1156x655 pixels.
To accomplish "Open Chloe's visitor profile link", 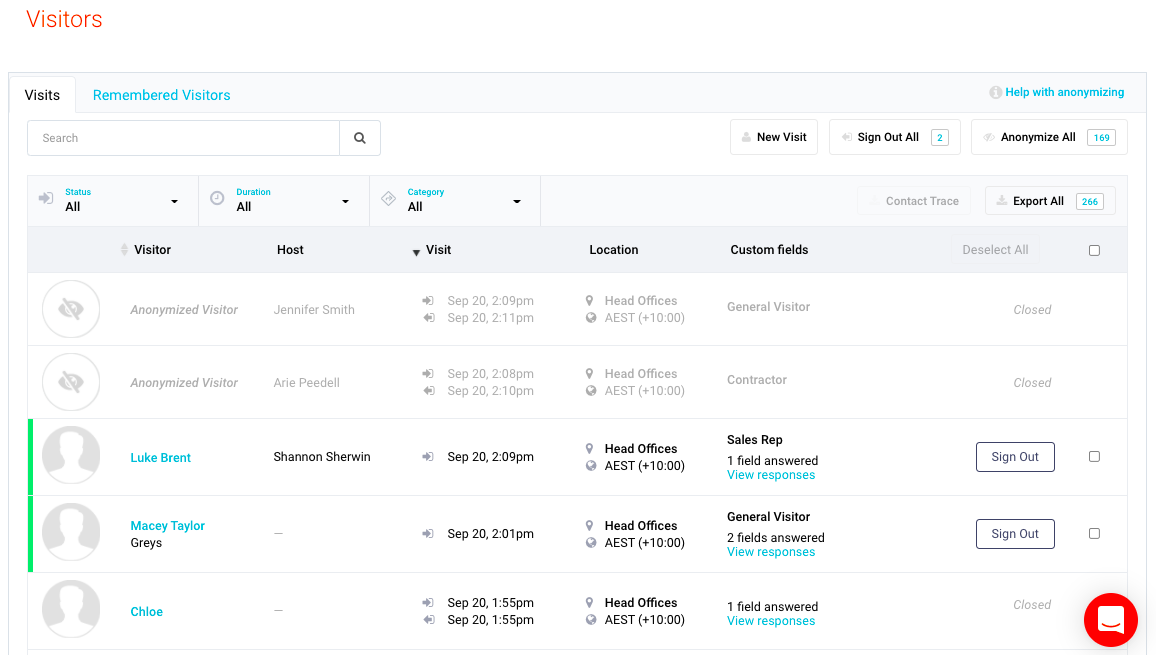I will point(147,611).
